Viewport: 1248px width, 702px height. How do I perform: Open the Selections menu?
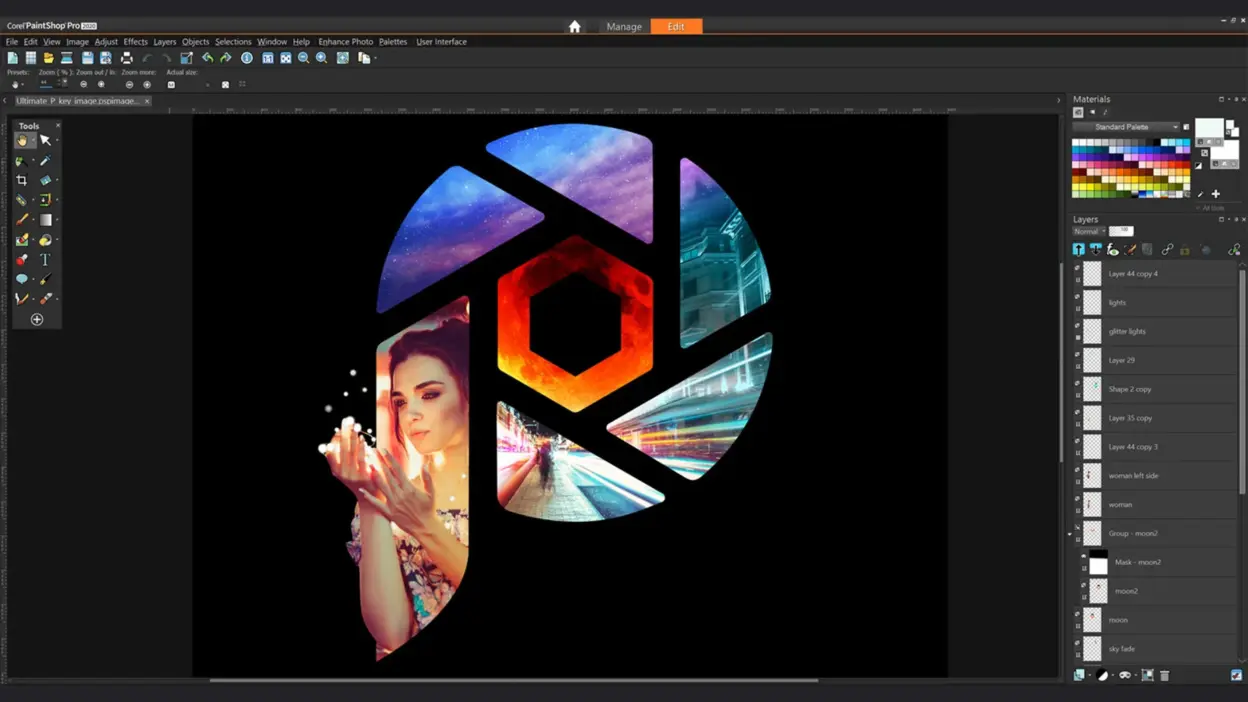pos(233,42)
